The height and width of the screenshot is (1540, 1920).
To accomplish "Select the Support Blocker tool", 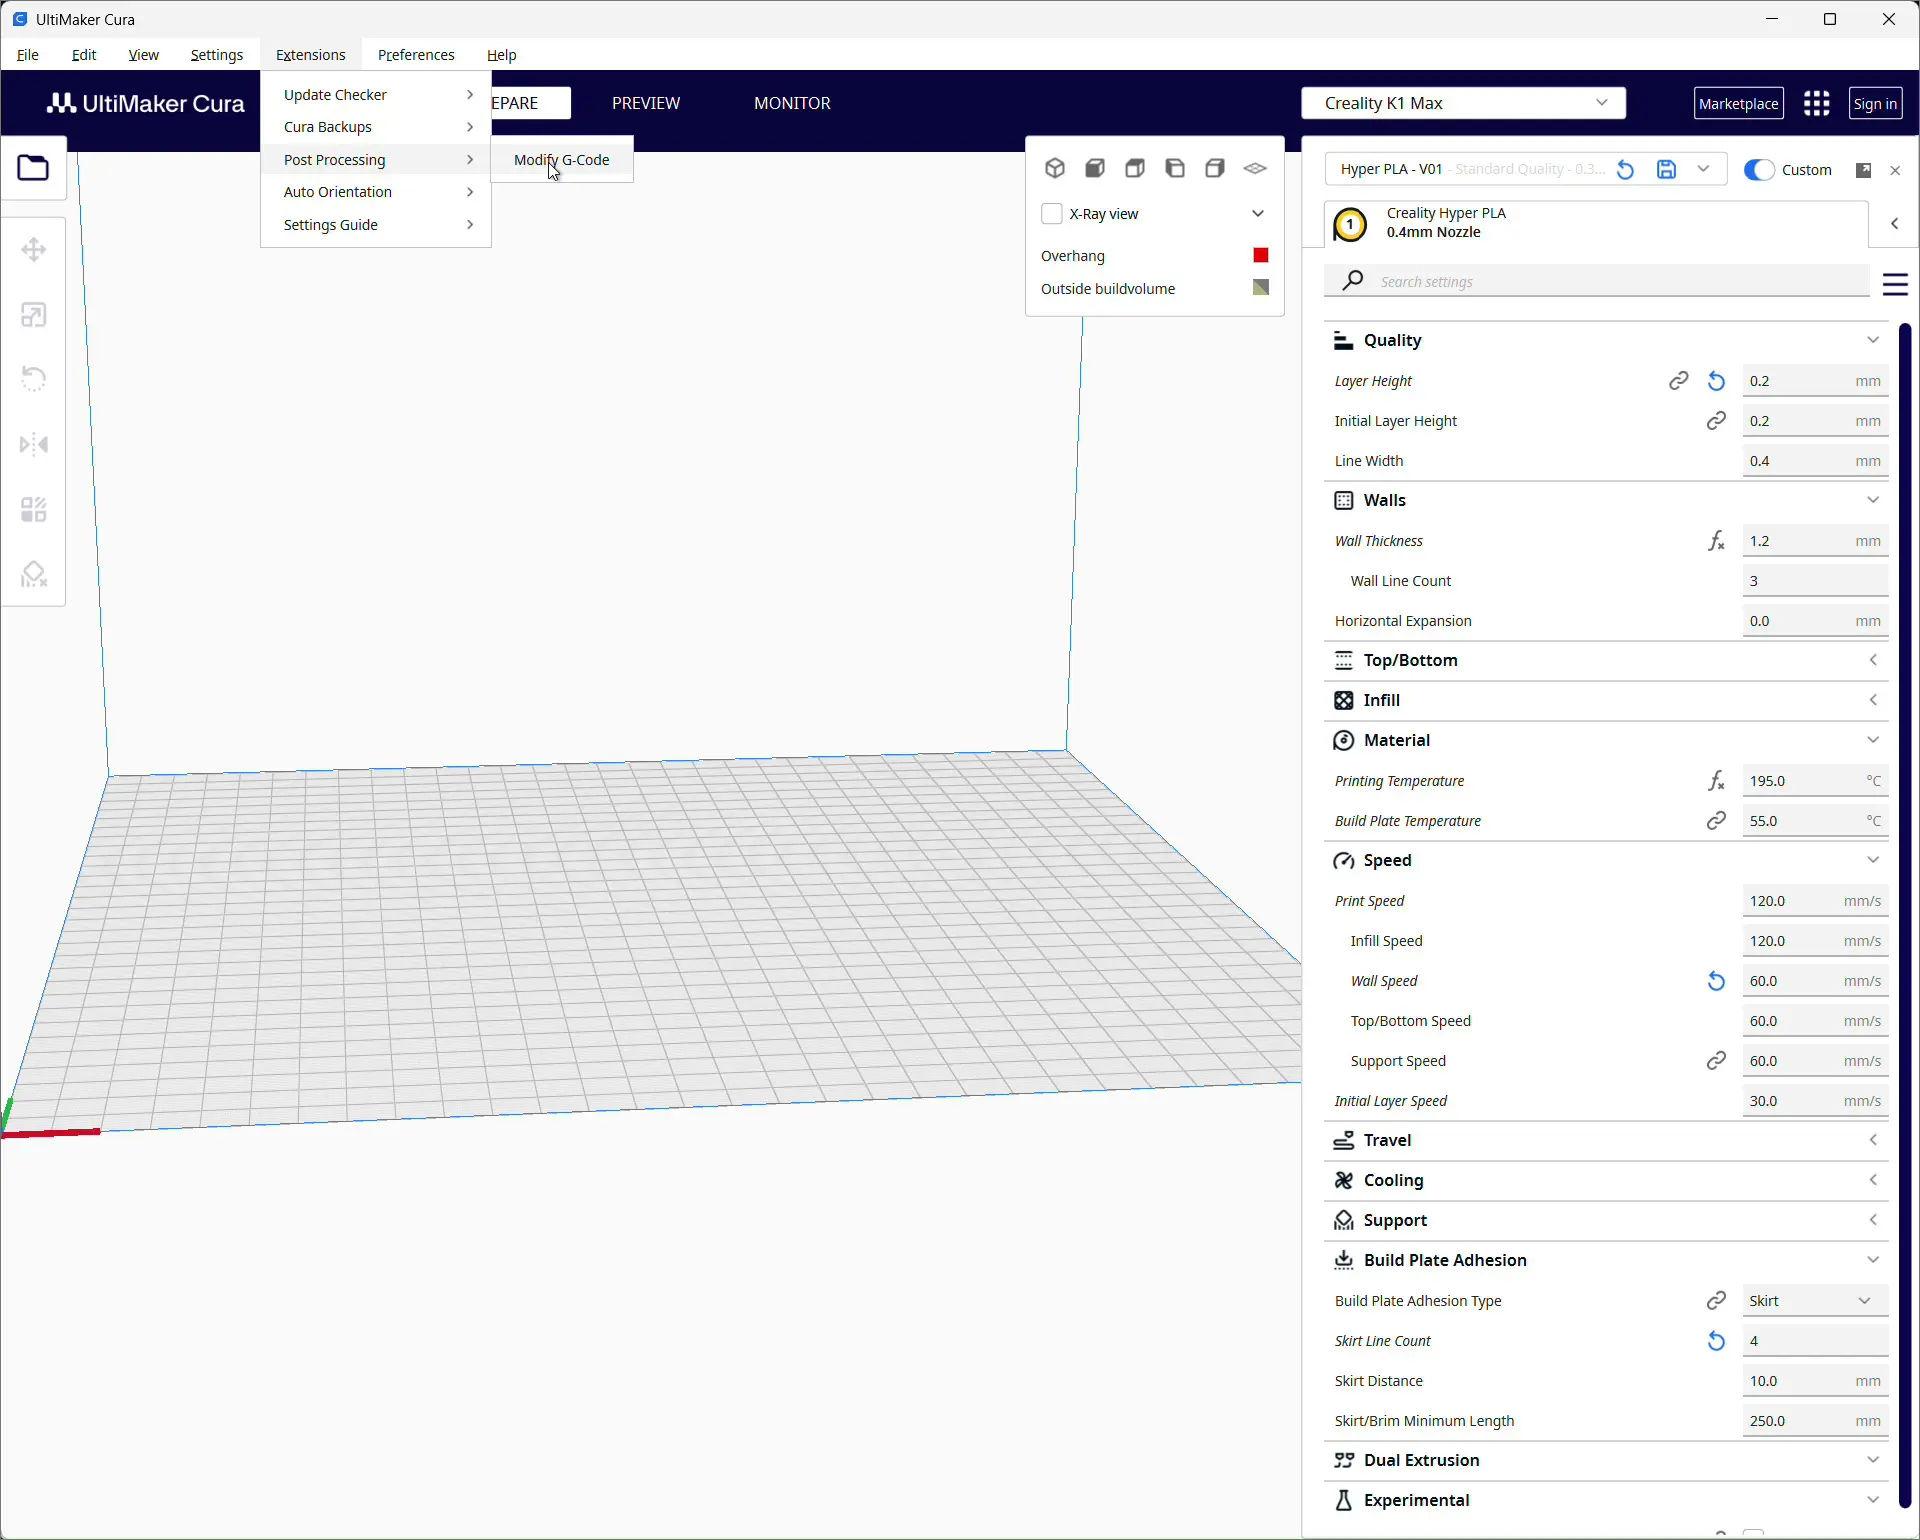I will click(x=33, y=574).
